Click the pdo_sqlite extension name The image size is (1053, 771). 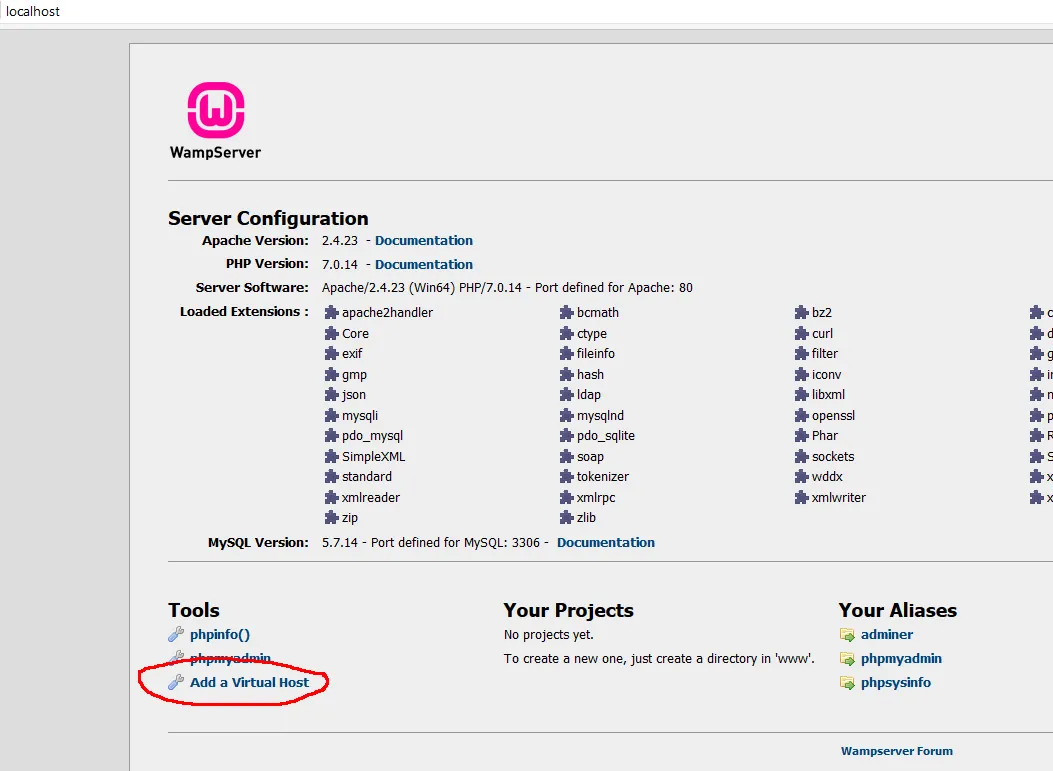tap(606, 436)
